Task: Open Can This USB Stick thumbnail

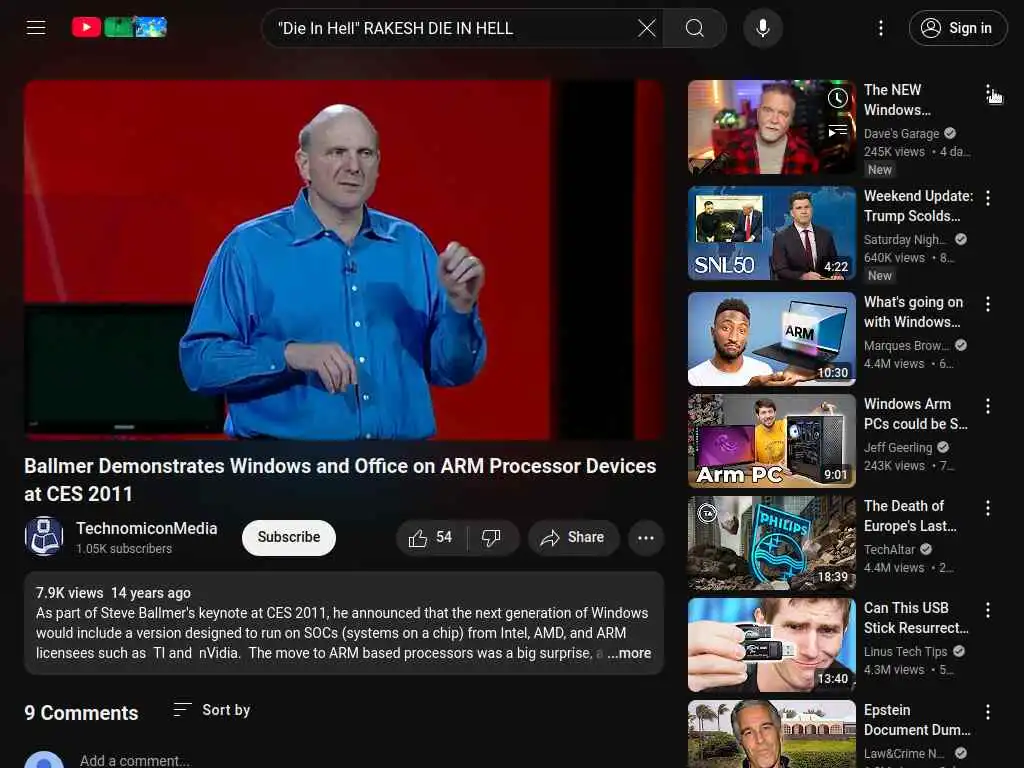Action: pyautogui.click(x=771, y=645)
